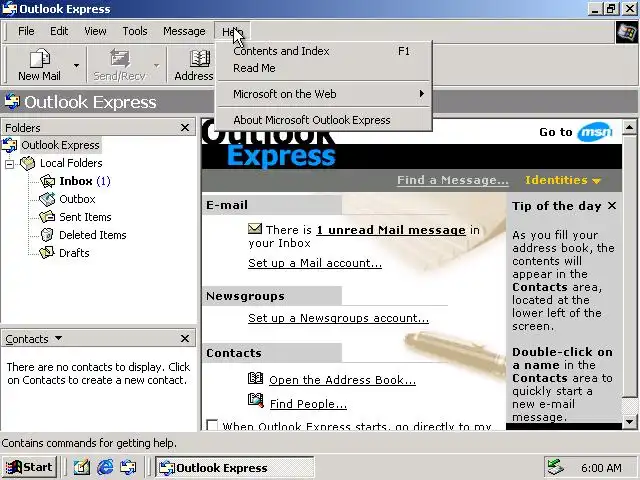This screenshot has height=480, width=640.
Task: Collapse the Local Folders tree node
Action: point(9,164)
